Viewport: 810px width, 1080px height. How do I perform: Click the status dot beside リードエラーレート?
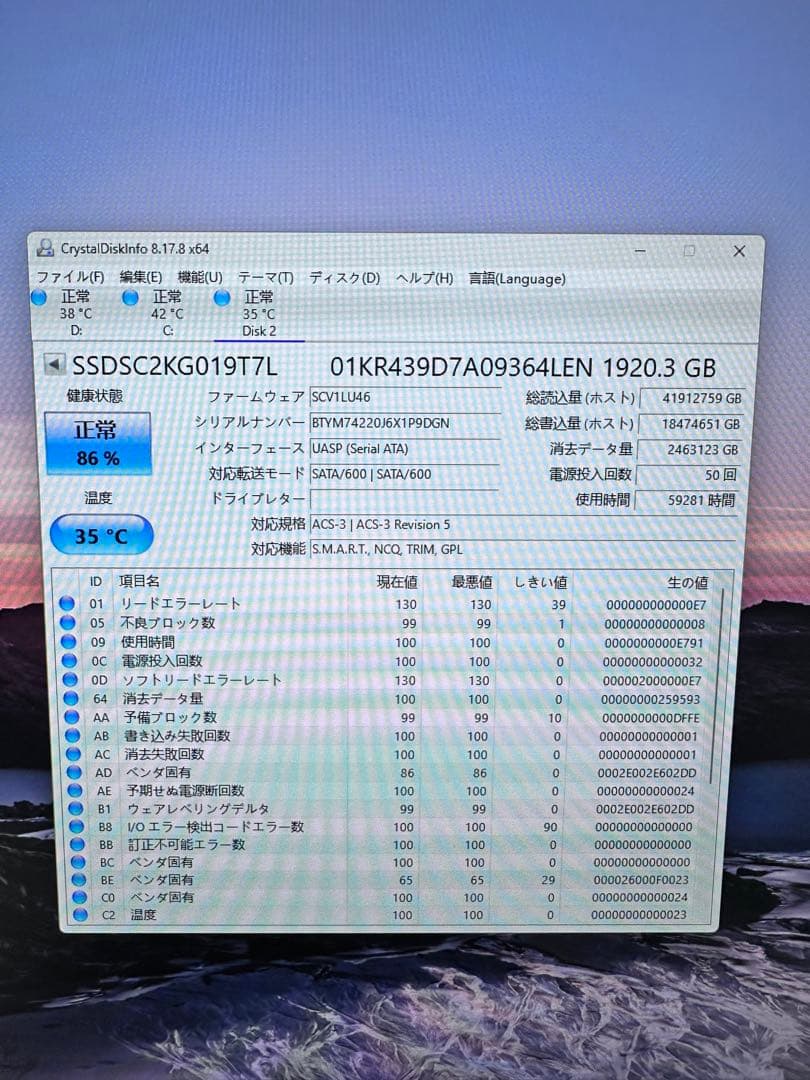[x=68, y=604]
